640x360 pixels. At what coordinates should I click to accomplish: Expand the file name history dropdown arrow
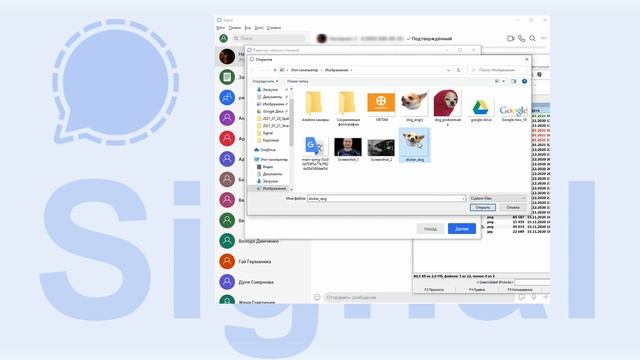463,198
